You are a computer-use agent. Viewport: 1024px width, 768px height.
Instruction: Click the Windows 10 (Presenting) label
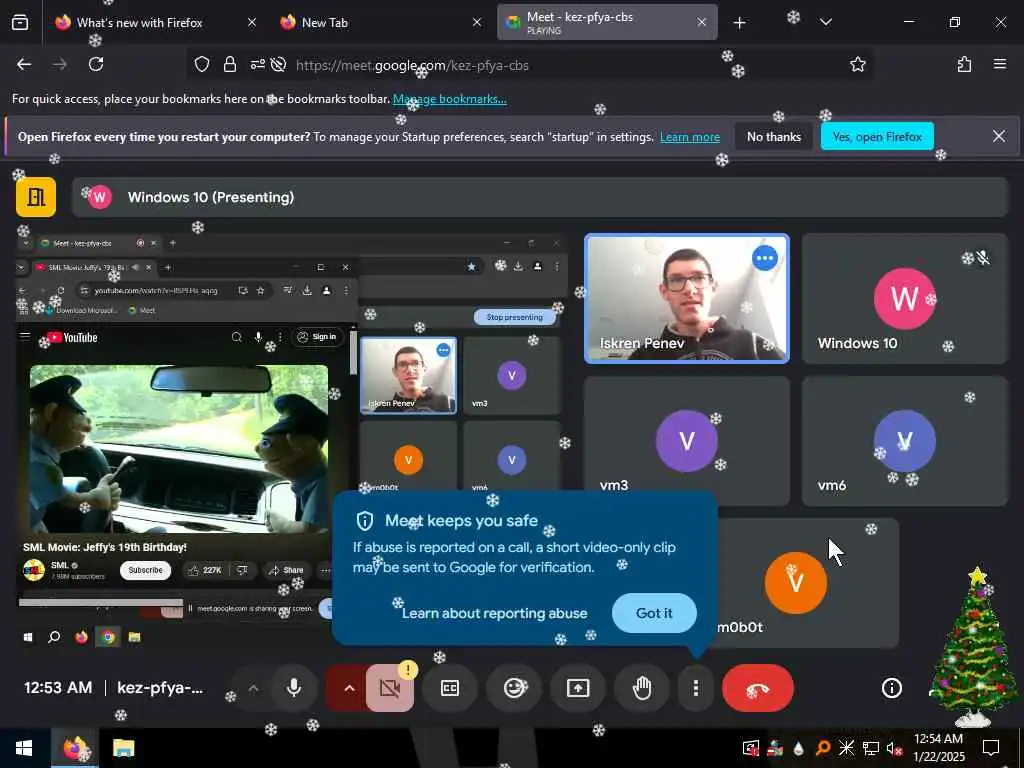210,197
